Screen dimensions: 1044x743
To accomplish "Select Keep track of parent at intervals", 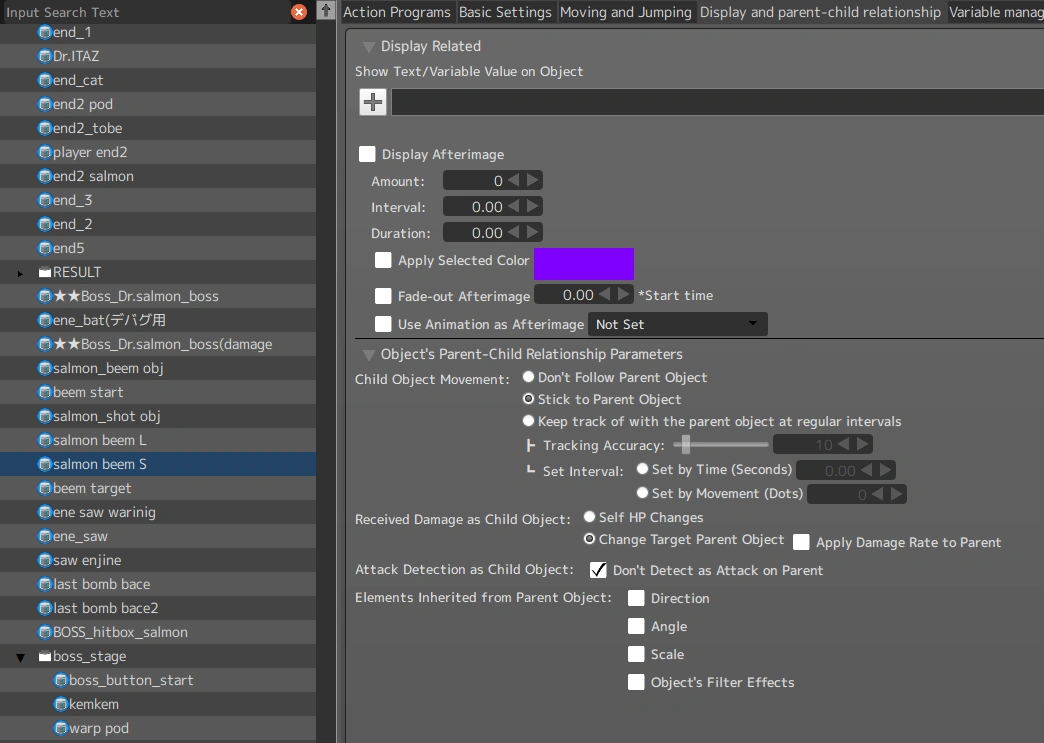I will click(528, 421).
